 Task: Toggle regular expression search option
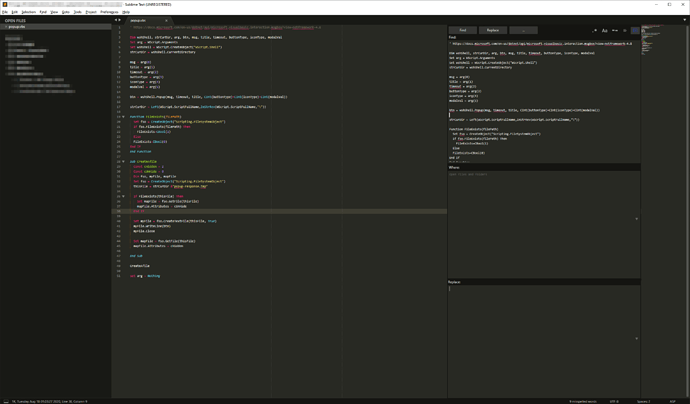coord(595,30)
